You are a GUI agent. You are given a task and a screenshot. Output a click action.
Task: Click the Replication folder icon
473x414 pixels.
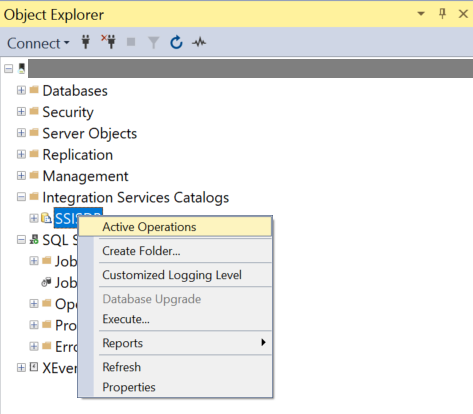point(34,154)
